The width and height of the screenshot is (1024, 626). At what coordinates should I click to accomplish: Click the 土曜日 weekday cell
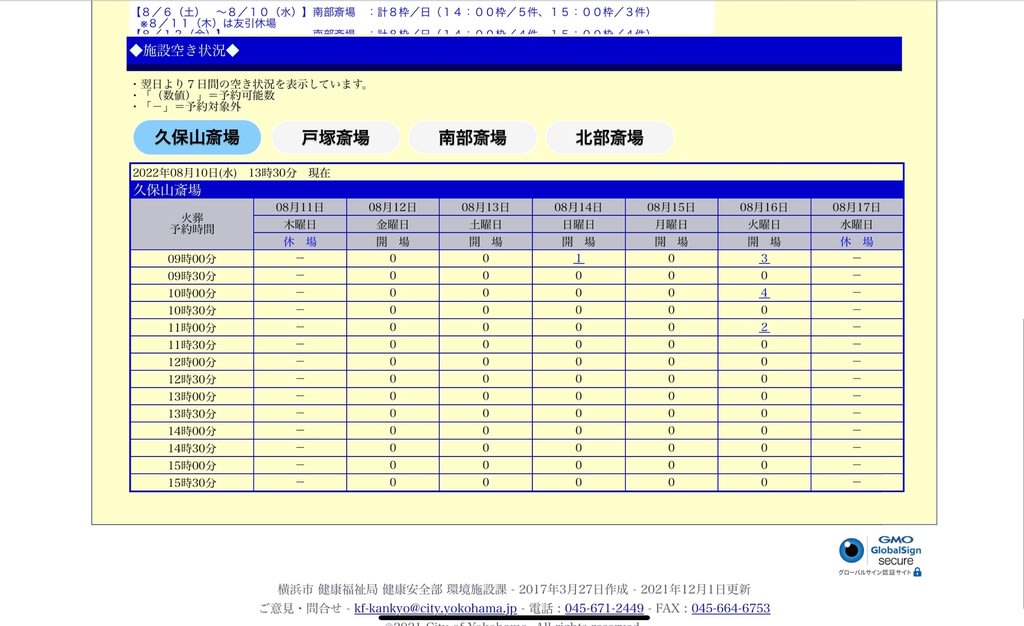(485, 225)
